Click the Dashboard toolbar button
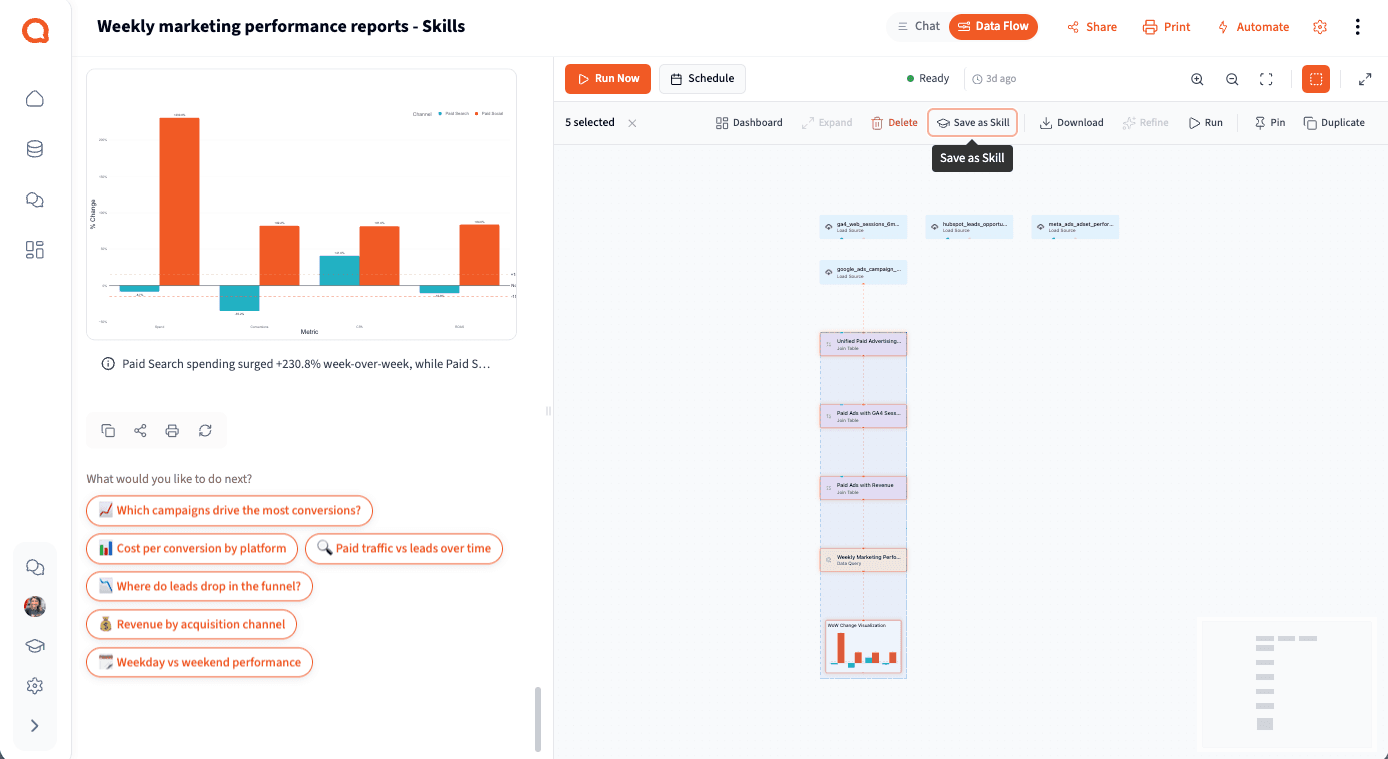Viewport: 1388px width, 759px height. (749, 123)
